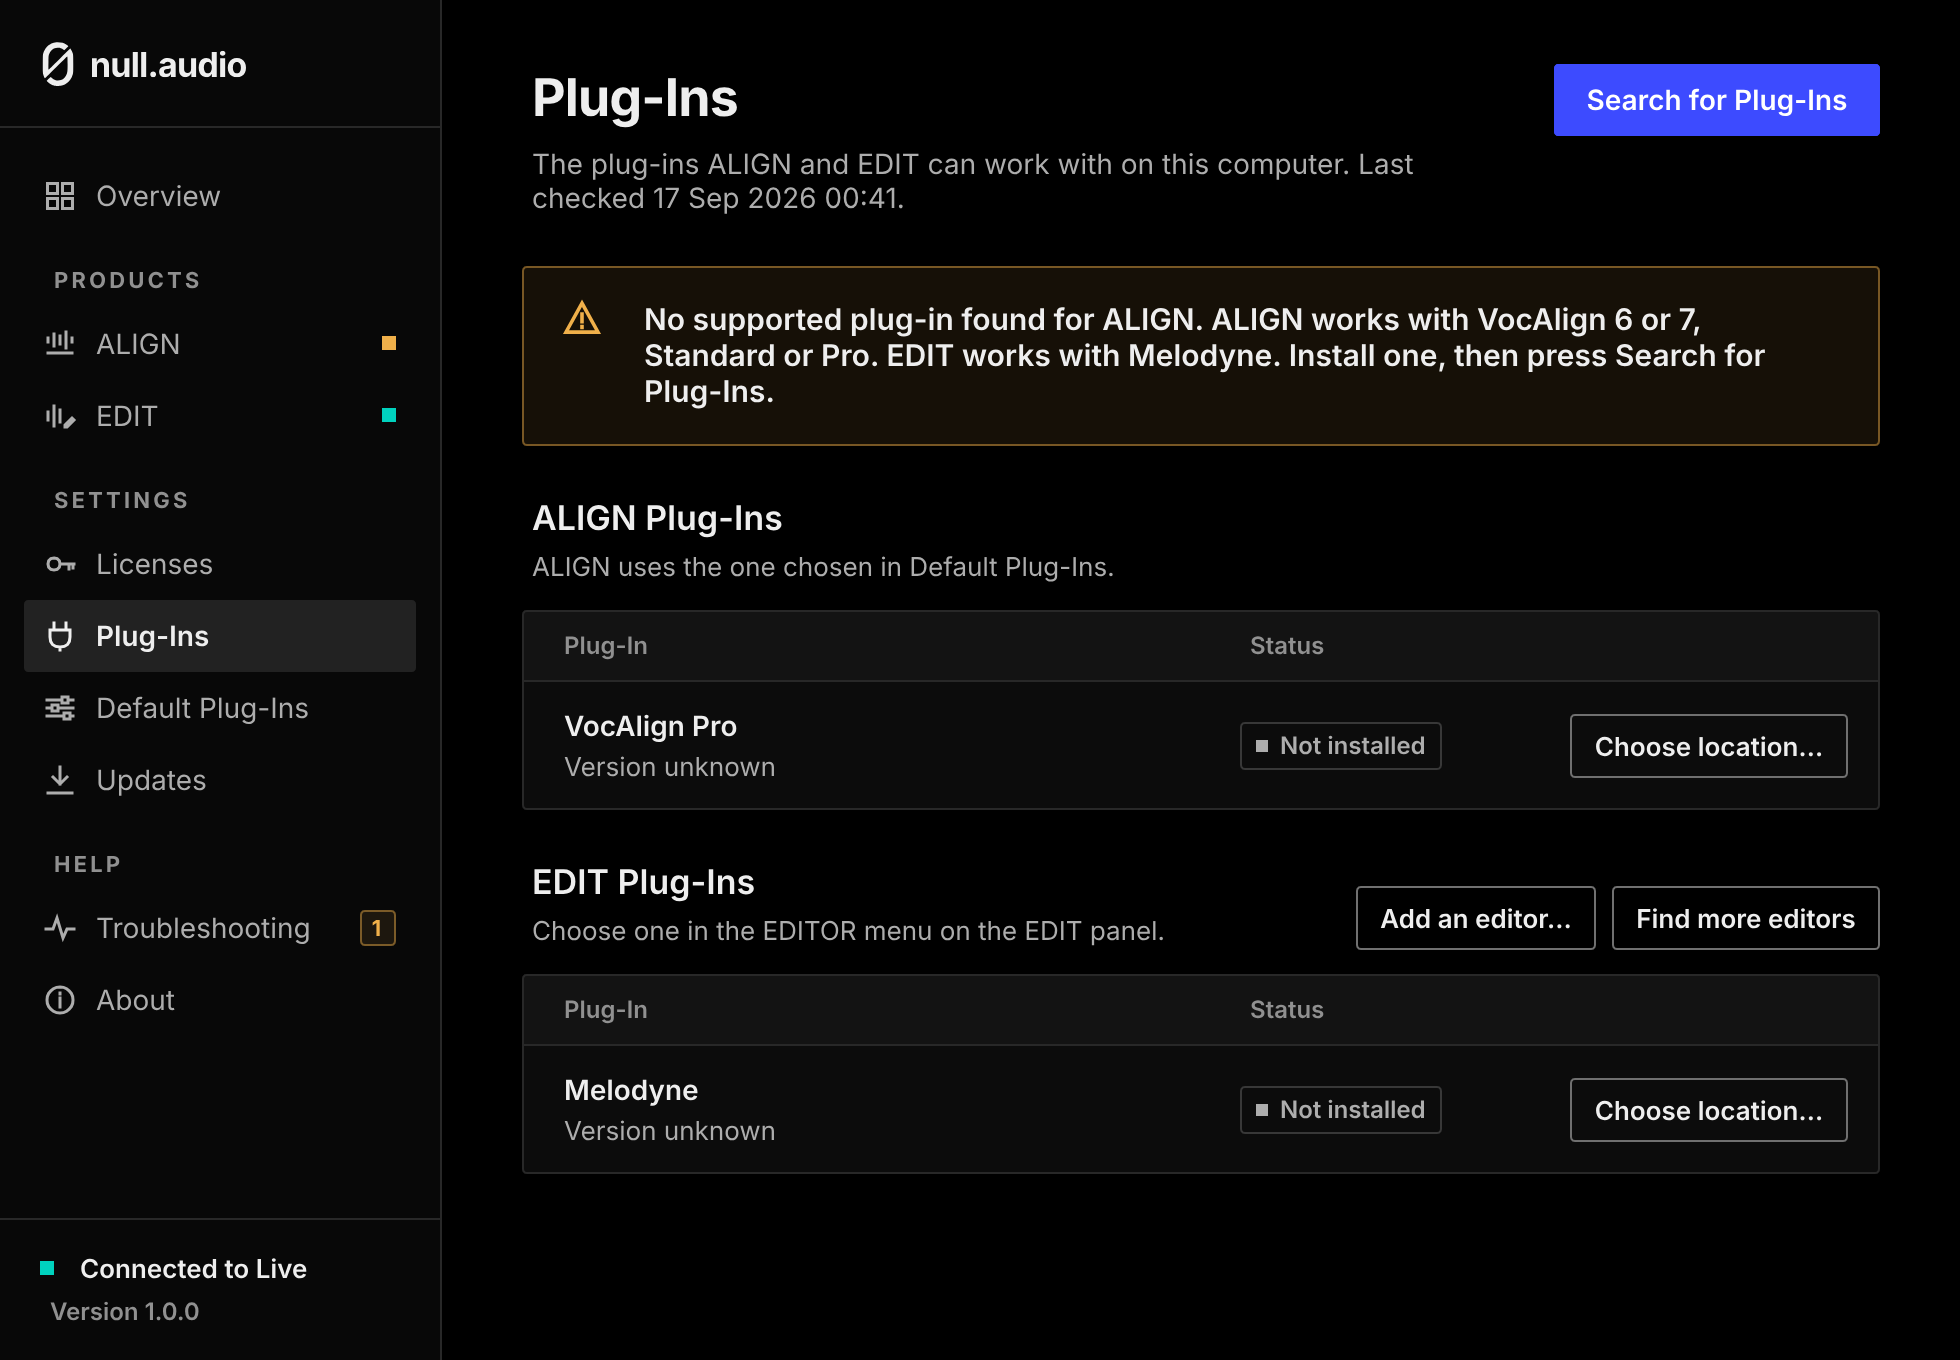1960x1360 pixels.
Task: Click the Licenses key icon
Action: 61,564
